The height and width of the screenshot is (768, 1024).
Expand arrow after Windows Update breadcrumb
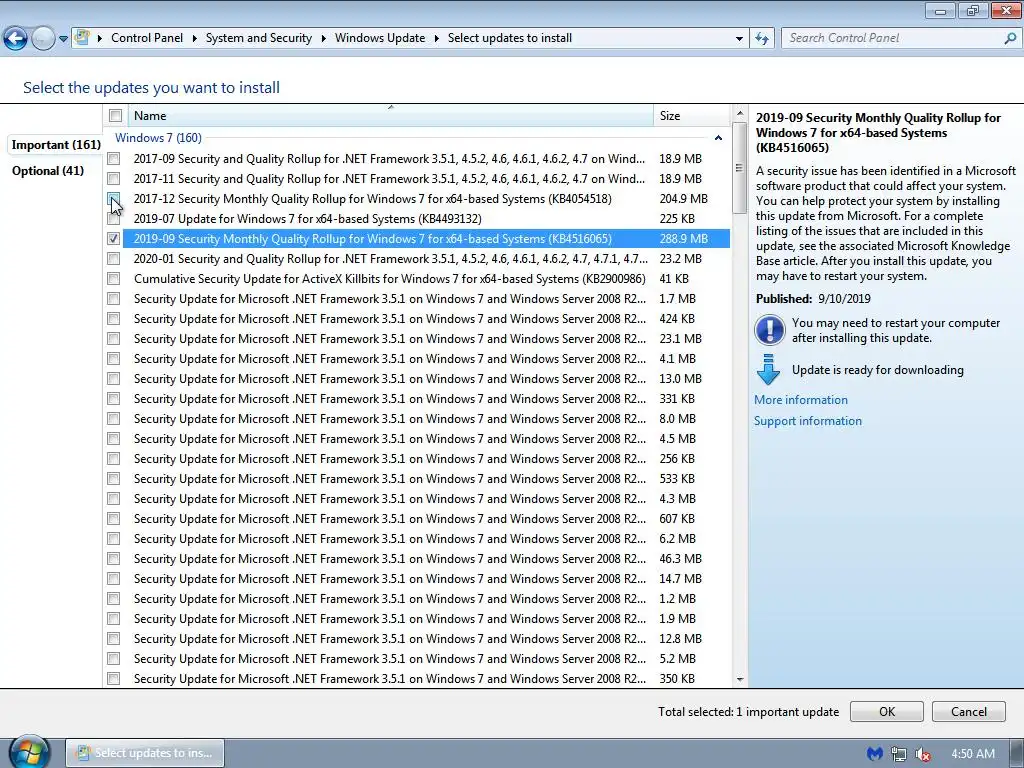pos(436,39)
